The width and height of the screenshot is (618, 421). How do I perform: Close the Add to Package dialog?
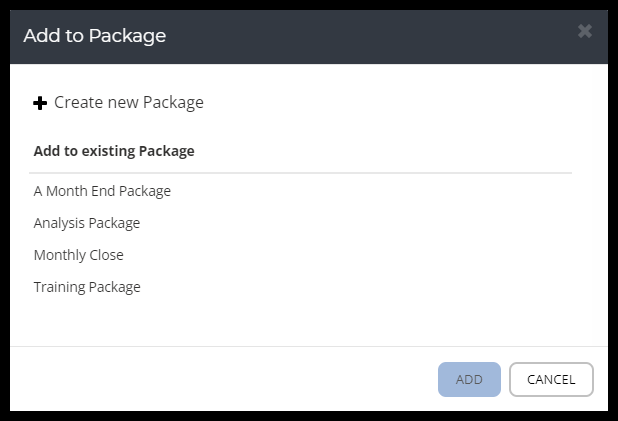pos(585,32)
